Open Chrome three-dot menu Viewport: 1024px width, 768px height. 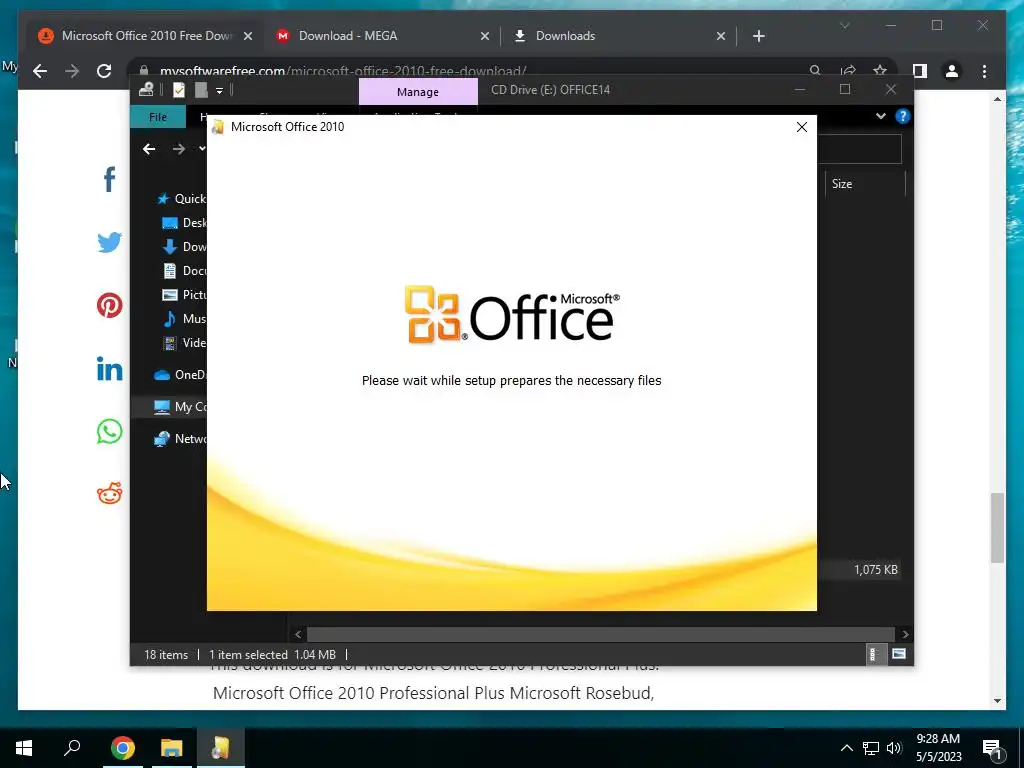(x=984, y=71)
